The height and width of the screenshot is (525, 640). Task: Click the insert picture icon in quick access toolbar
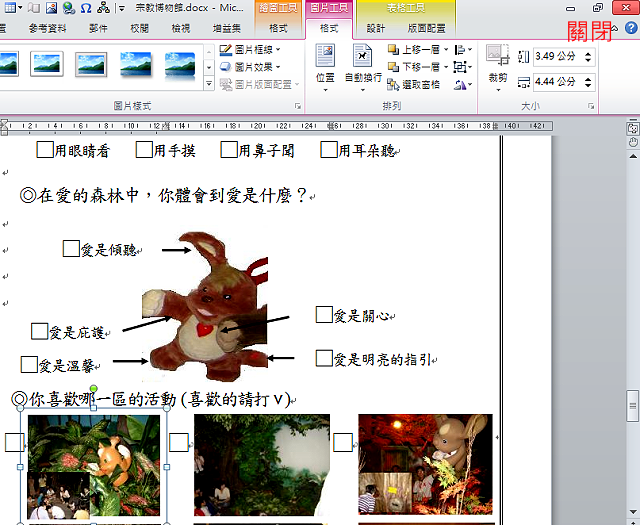tap(51, 7)
